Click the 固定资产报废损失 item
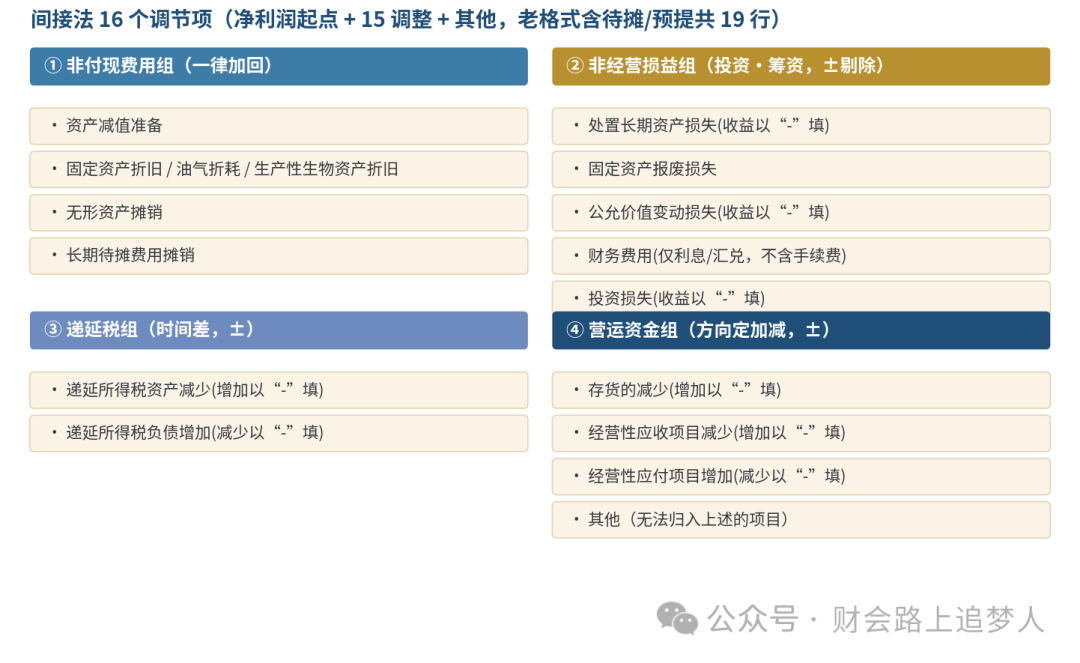1080x663 pixels. [x=801, y=169]
